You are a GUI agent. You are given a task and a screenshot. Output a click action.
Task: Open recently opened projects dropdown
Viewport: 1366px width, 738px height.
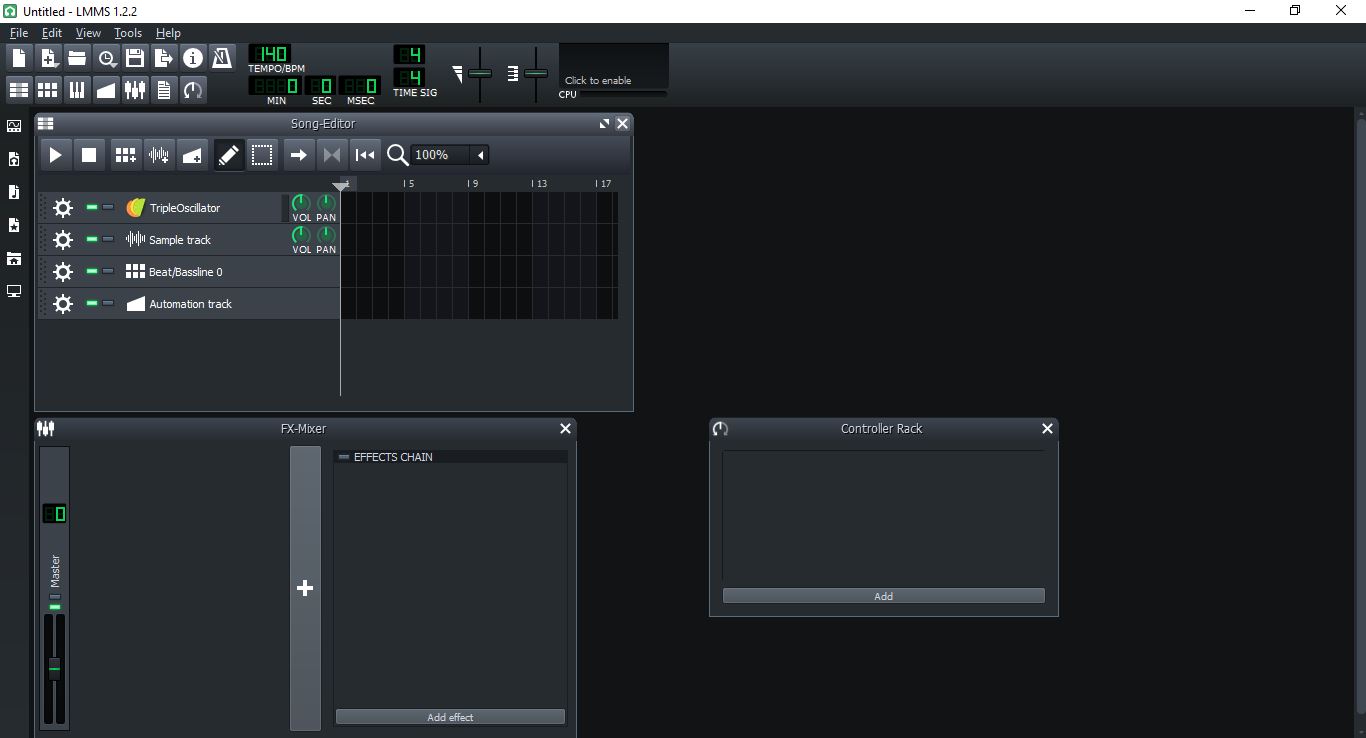point(106,58)
